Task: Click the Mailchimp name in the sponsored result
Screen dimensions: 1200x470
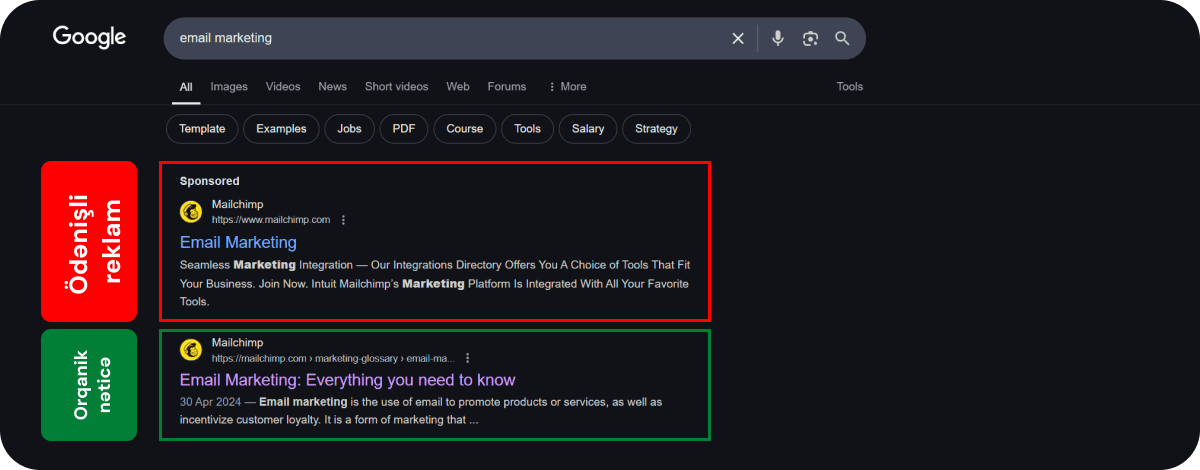Action: click(x=237, y=205)
